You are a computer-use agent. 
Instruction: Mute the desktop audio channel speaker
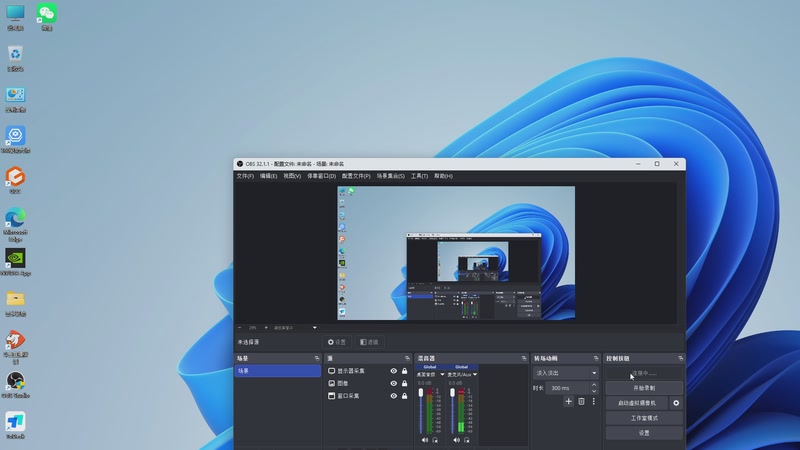424,440
